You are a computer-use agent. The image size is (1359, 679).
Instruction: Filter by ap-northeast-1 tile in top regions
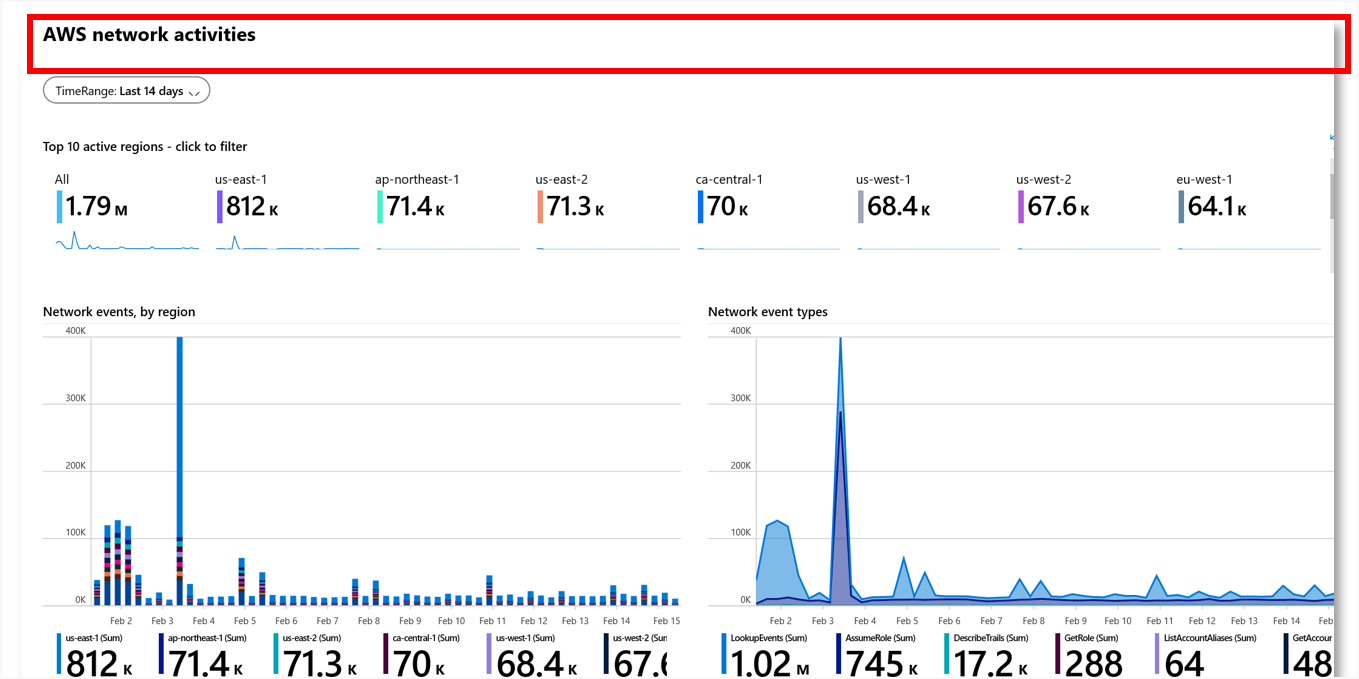coord(416,207)
